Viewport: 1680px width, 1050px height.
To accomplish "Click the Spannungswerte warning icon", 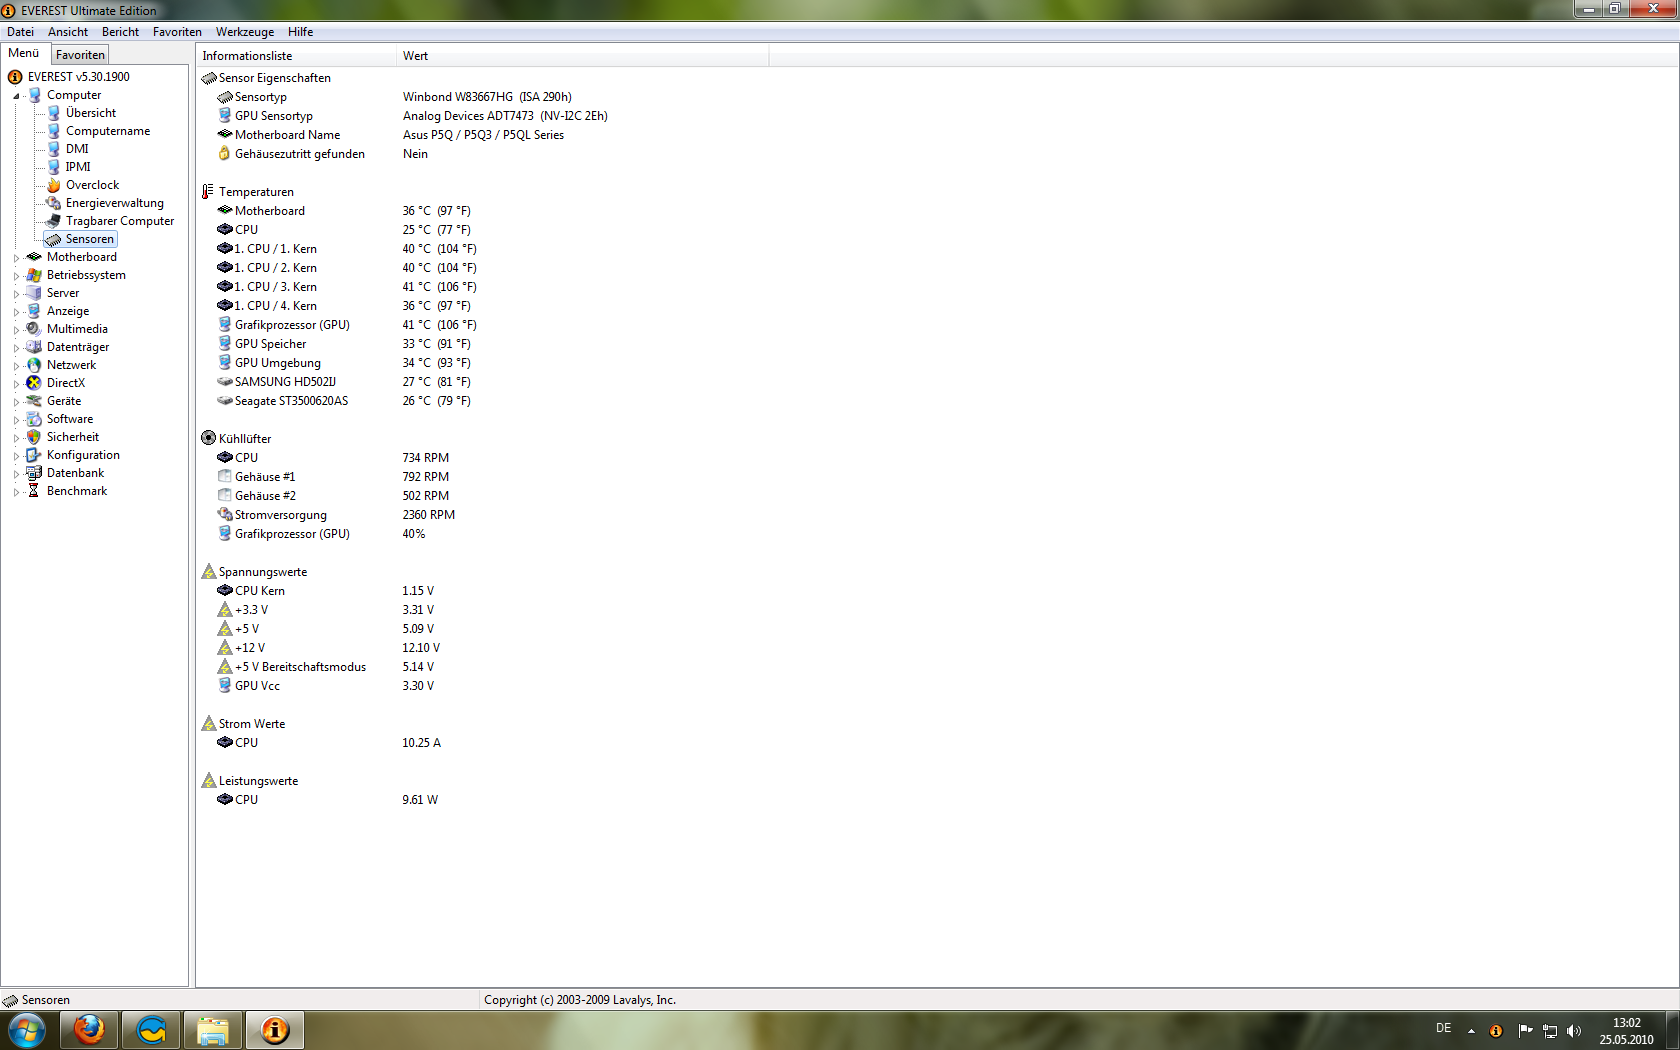I will pyautogui.click(x=209, y=572).
